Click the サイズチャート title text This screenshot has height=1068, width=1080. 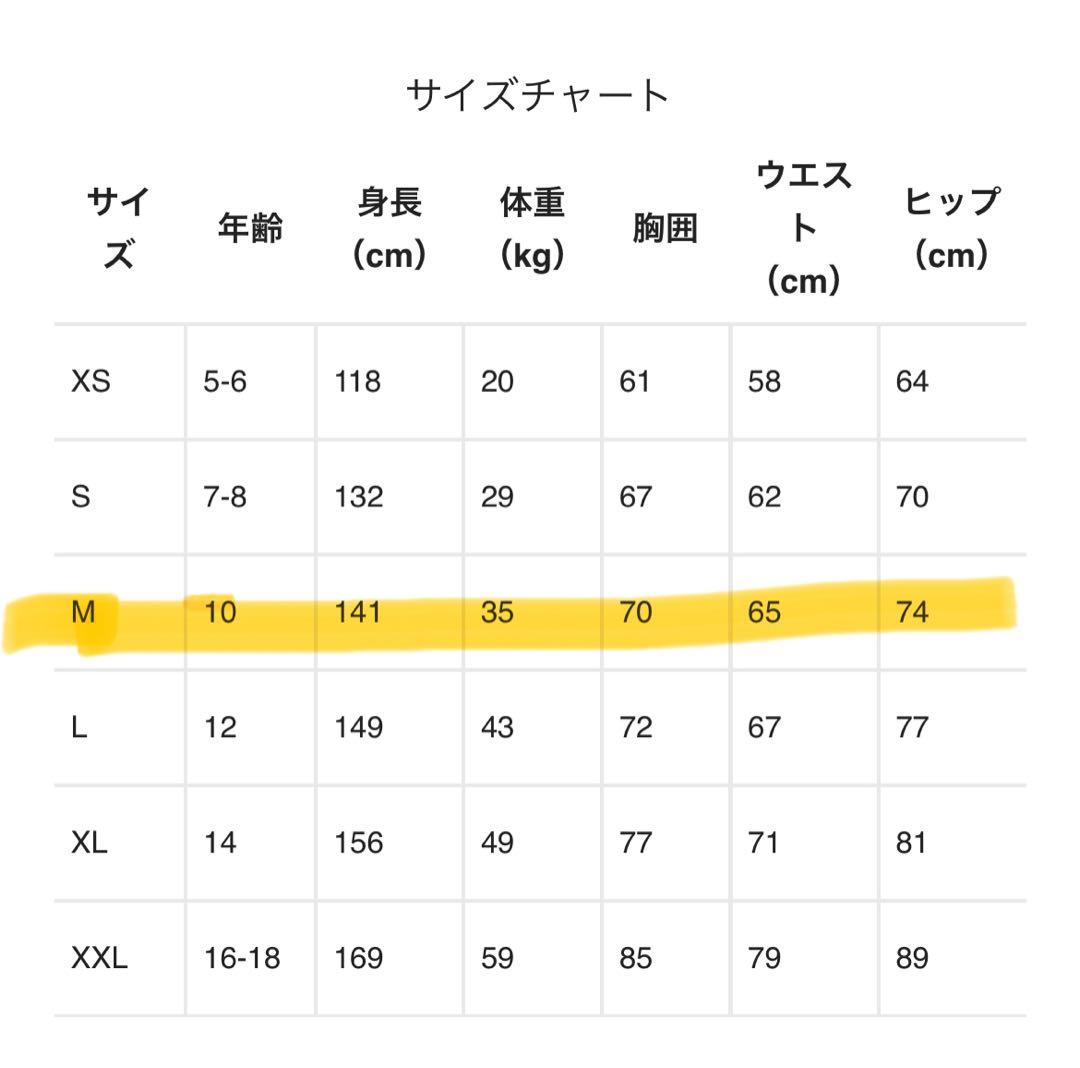538,96
